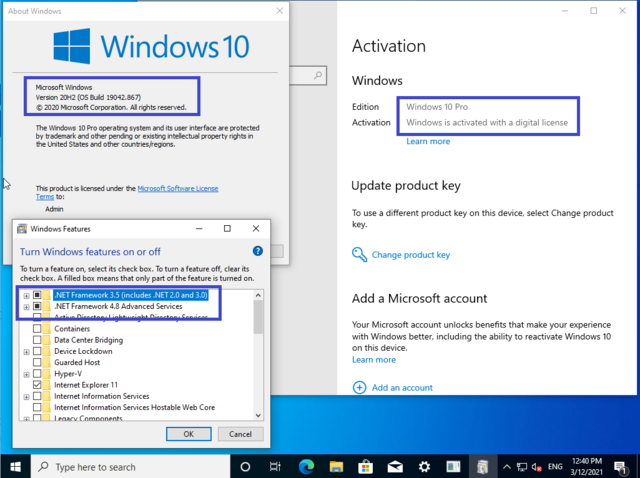Open network status tray icon
Image resolution: width=640 pixels, height=478 pixels.
(522, 467)
